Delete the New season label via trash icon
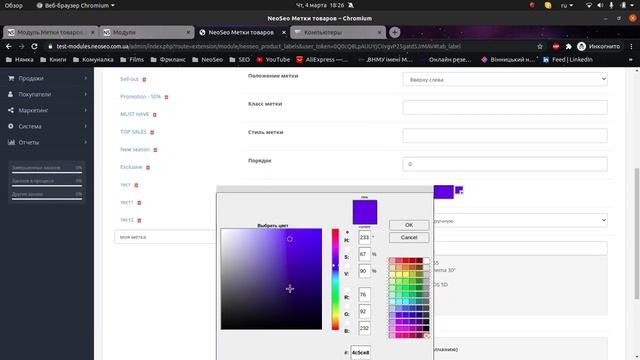This screenshot has width=640, height=360. click(155, 150)
